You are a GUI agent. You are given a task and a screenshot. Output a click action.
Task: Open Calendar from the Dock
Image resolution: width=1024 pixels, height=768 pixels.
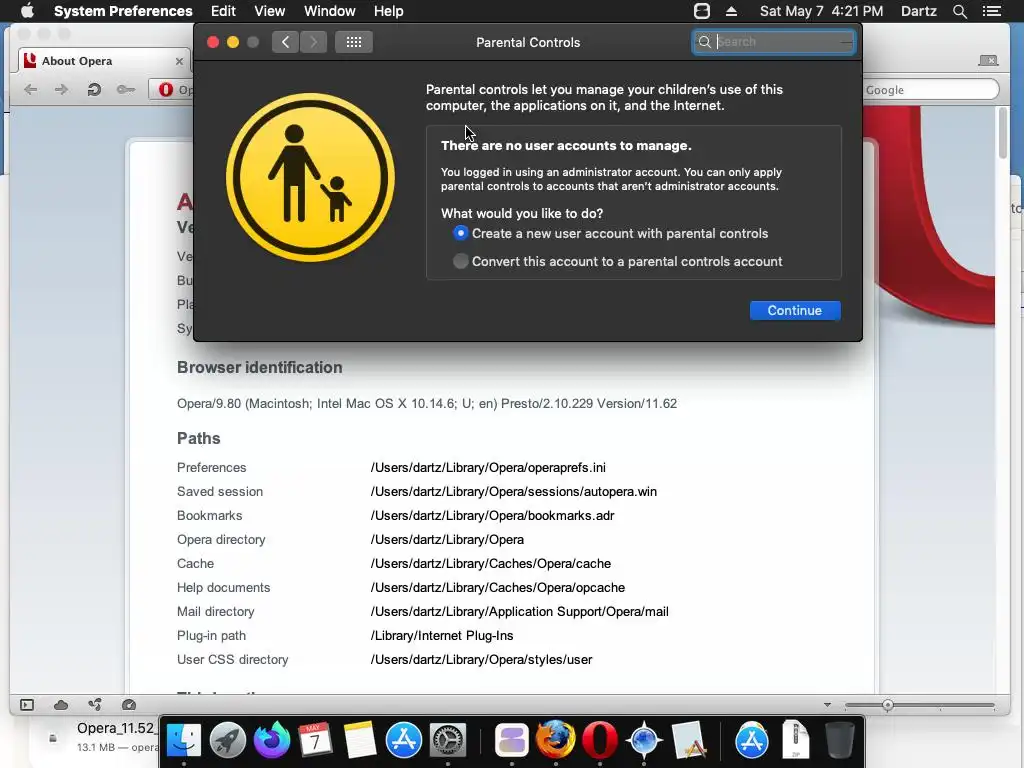coord(315,740)
